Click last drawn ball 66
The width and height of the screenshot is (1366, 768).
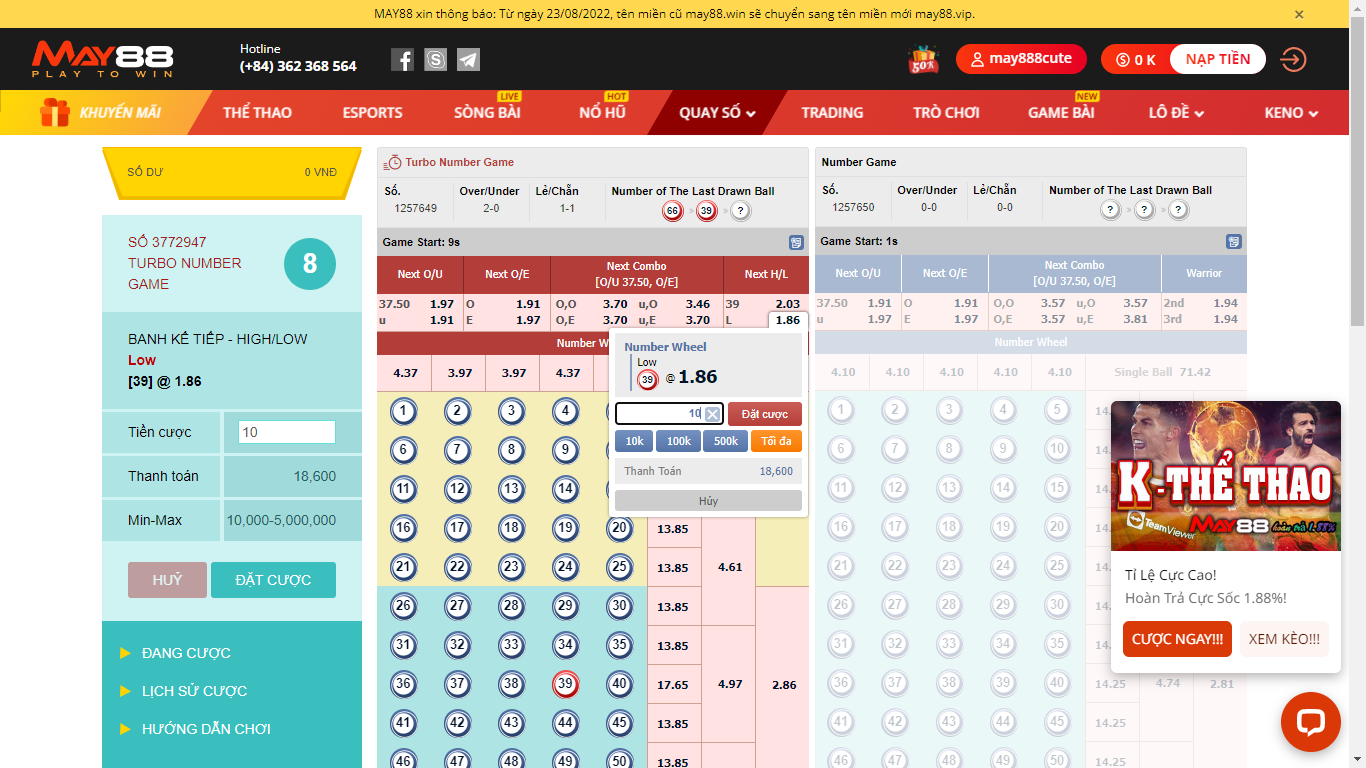point(673,211)
